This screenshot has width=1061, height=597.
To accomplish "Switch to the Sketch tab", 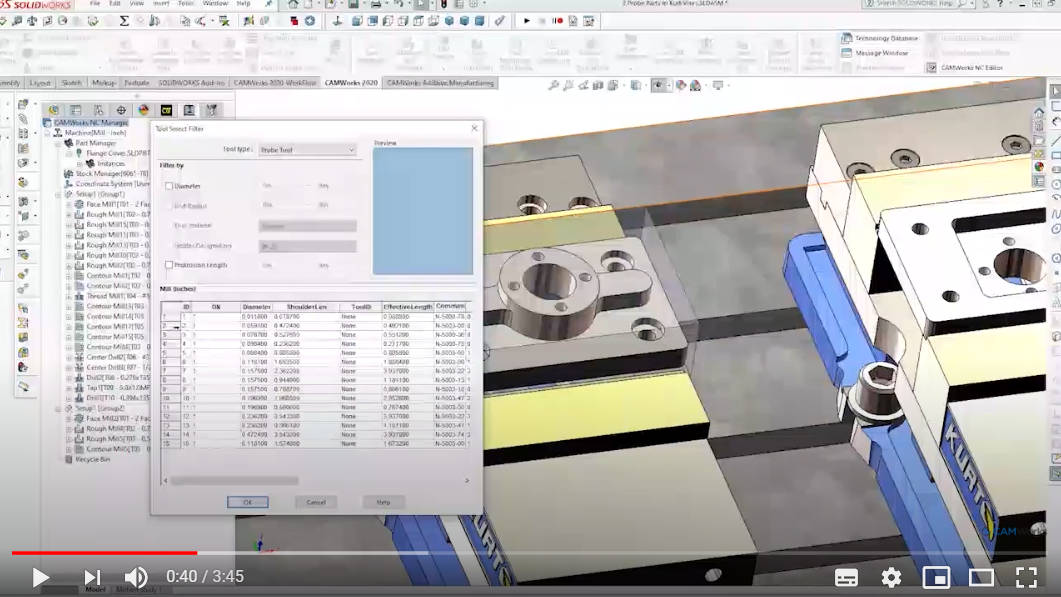I will (x=71, y=83).
